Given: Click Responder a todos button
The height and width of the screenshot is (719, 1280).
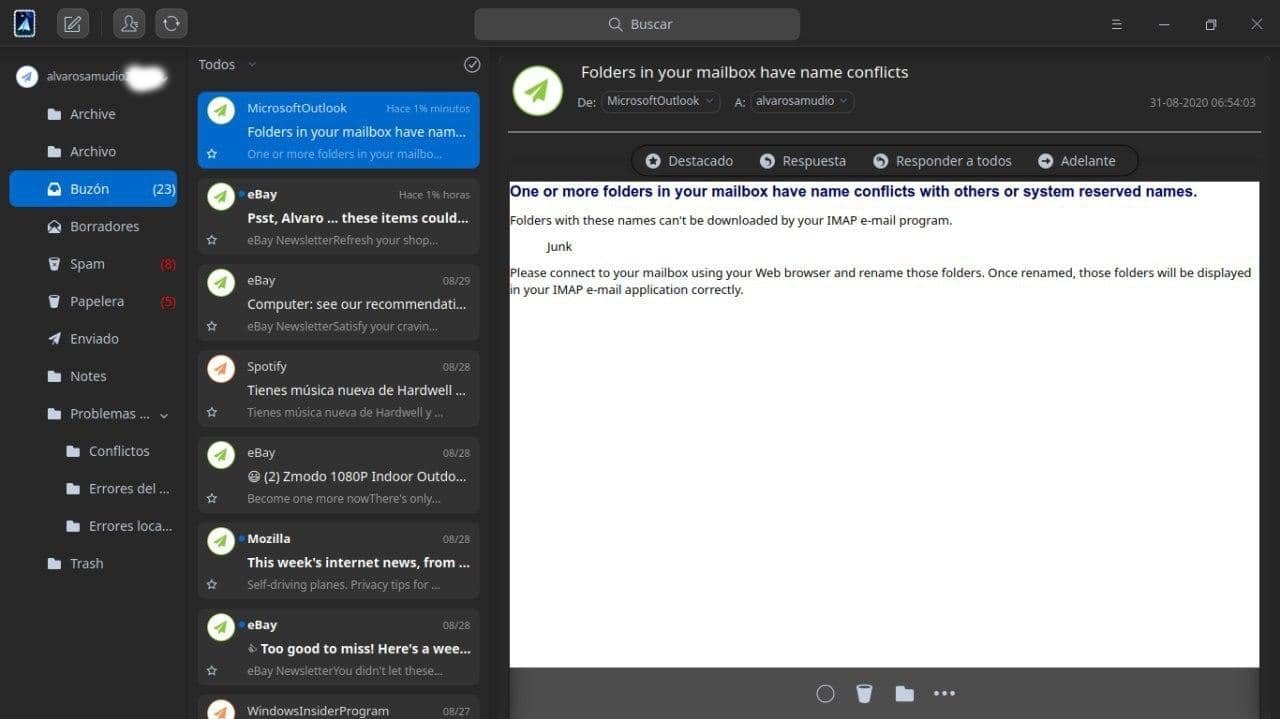Looking at the screenshot, I should (x=942, y=161).
